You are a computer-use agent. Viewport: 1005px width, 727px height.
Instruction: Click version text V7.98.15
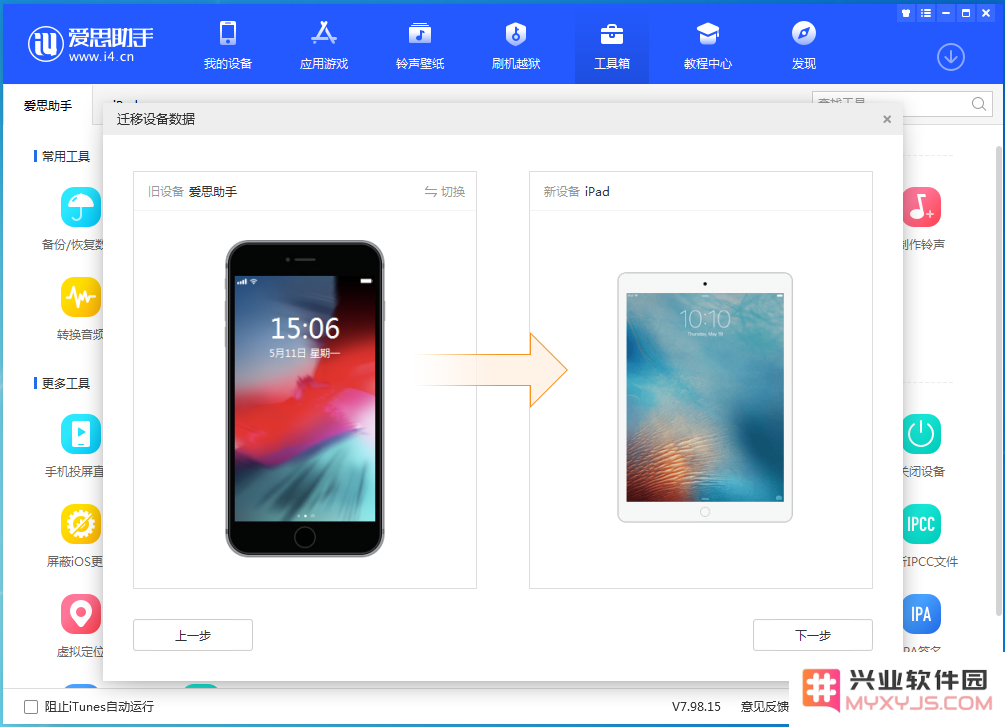click(696, 706)
